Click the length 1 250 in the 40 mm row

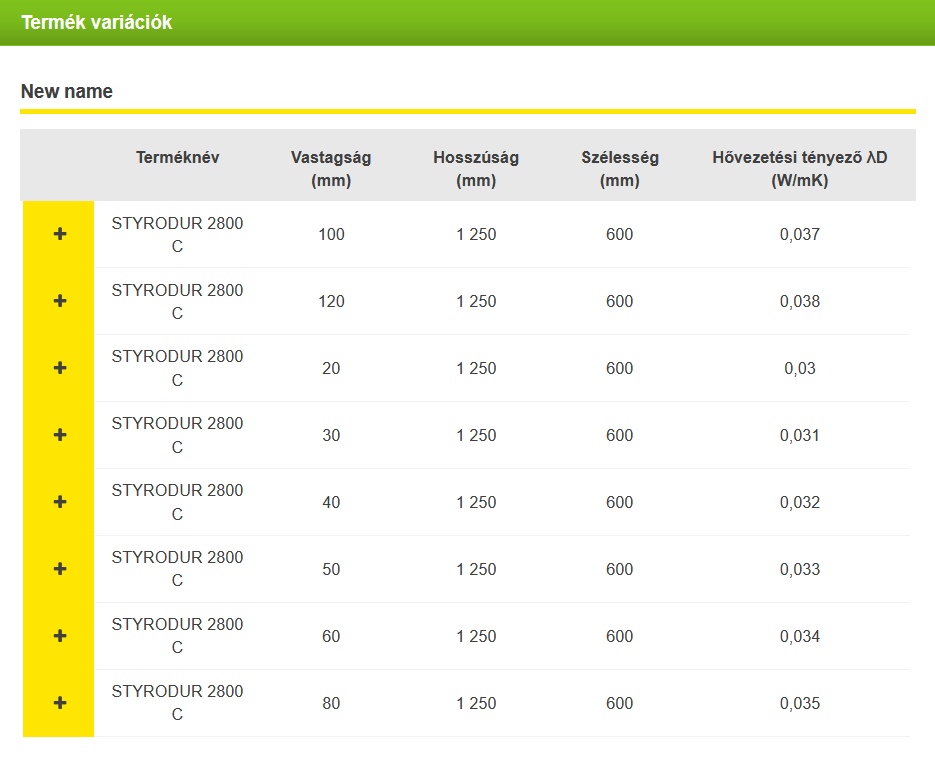click(x=476, y=502)
